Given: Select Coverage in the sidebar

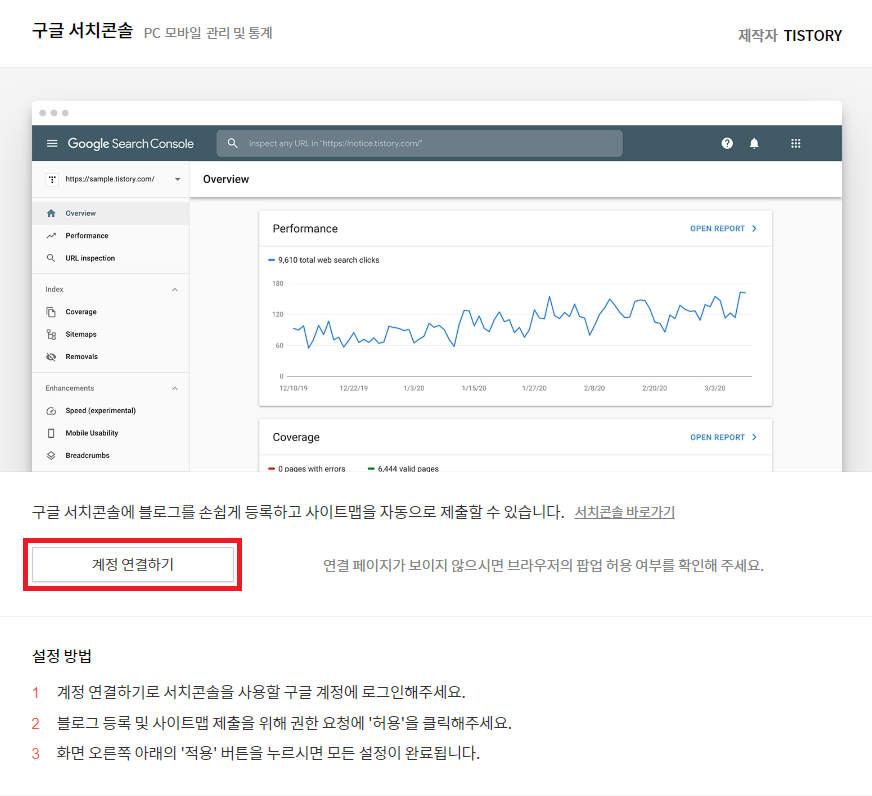Looking at the screenshot, I should tap(110, 312).
